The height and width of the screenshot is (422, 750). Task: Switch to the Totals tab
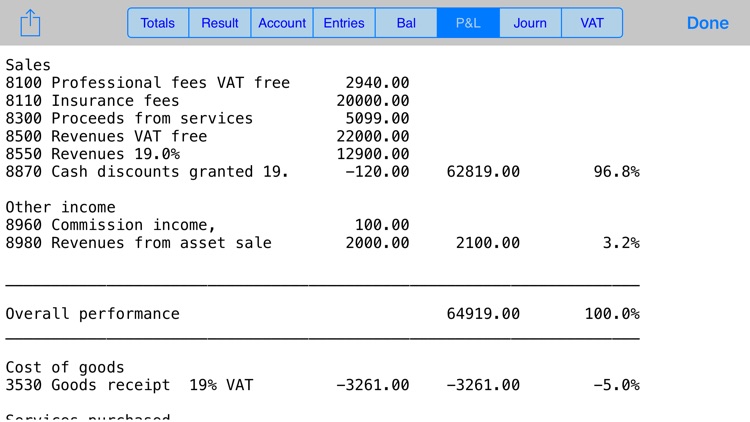pos(158,22)
